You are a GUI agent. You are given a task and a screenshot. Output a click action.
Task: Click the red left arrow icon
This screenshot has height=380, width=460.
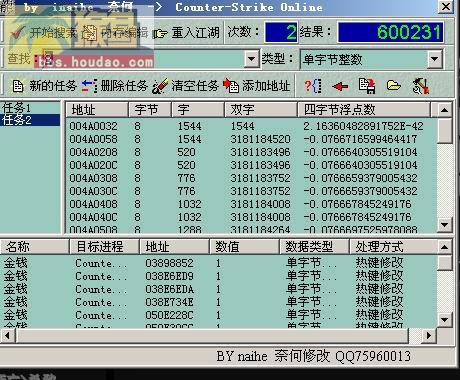[340, 87]
